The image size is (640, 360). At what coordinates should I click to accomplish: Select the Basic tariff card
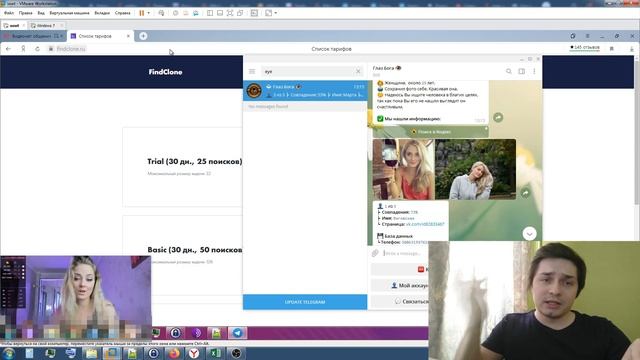tap(182, 255)
